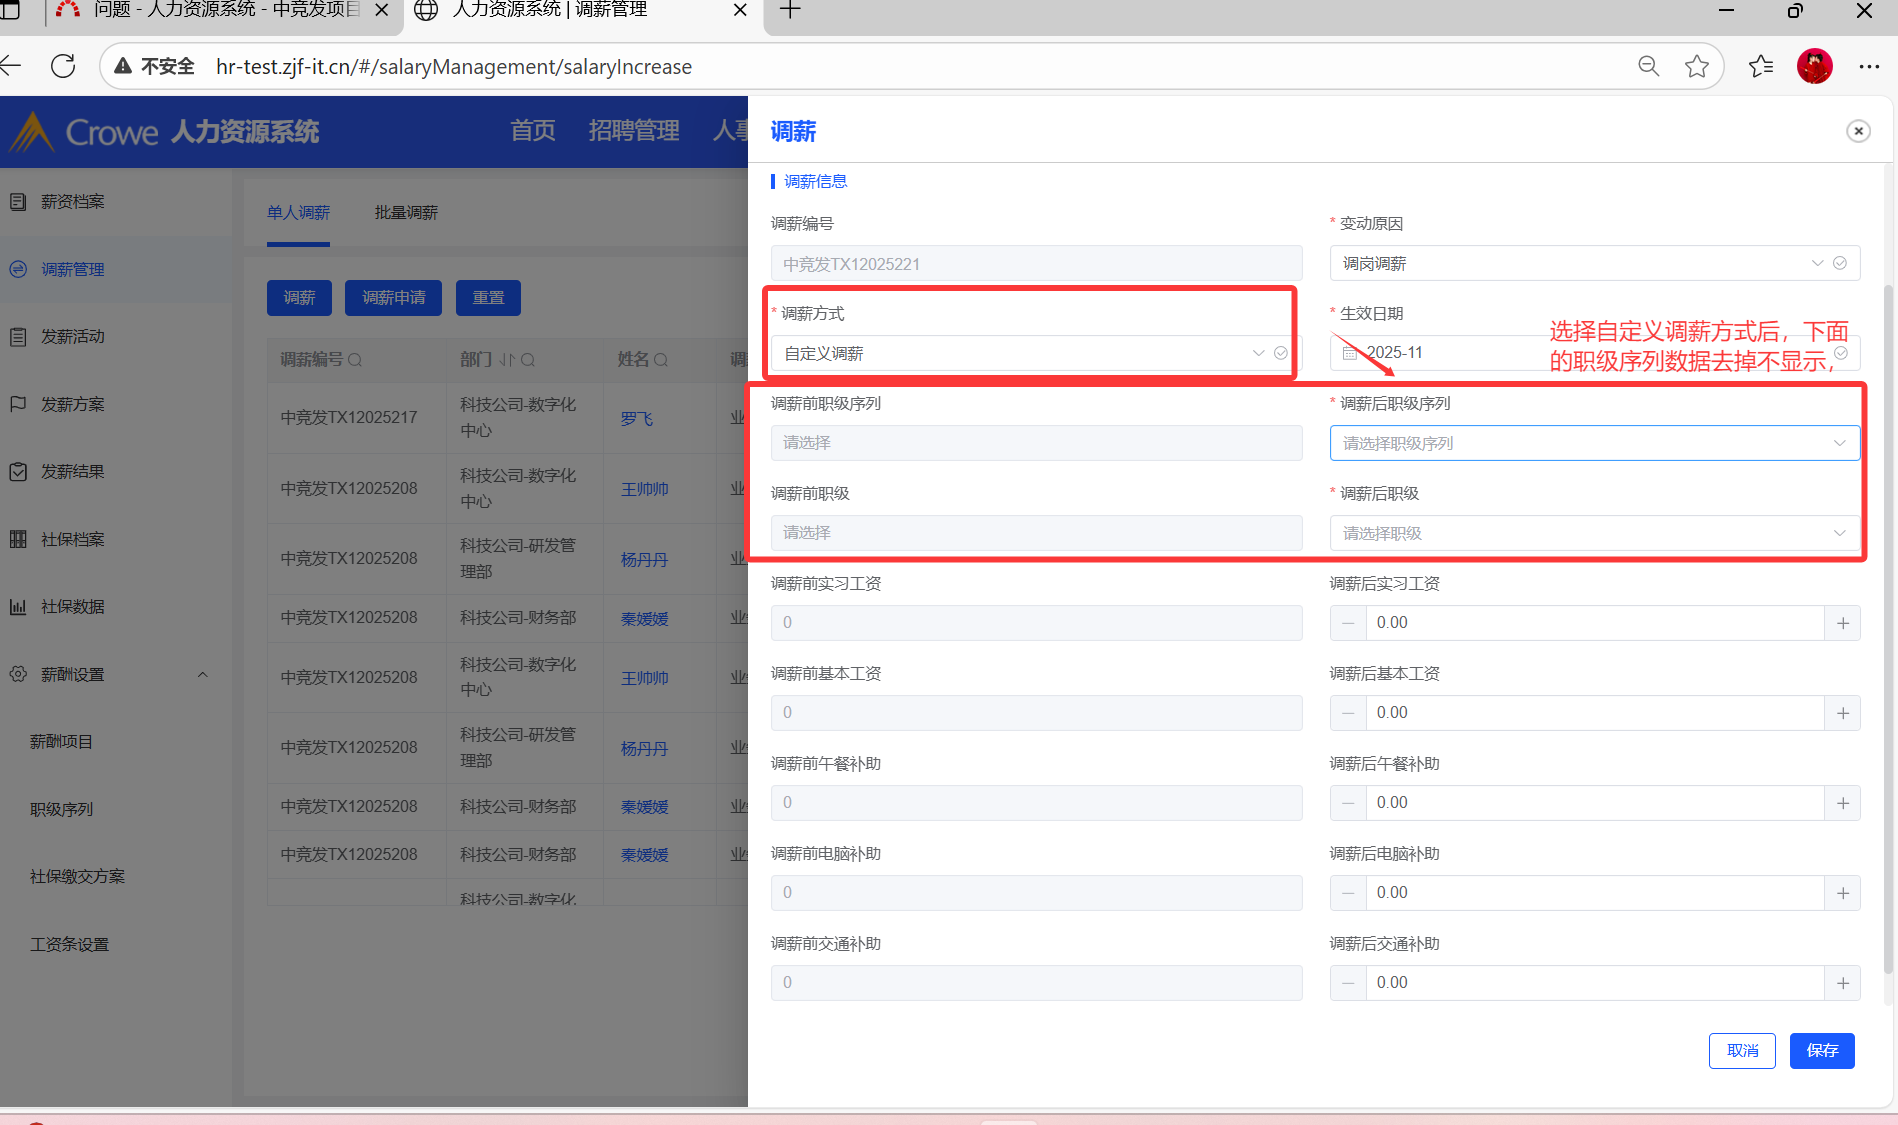
Task: Decrease 调薪后电脑补助 with the minus button
Action: click(1348, 893)
